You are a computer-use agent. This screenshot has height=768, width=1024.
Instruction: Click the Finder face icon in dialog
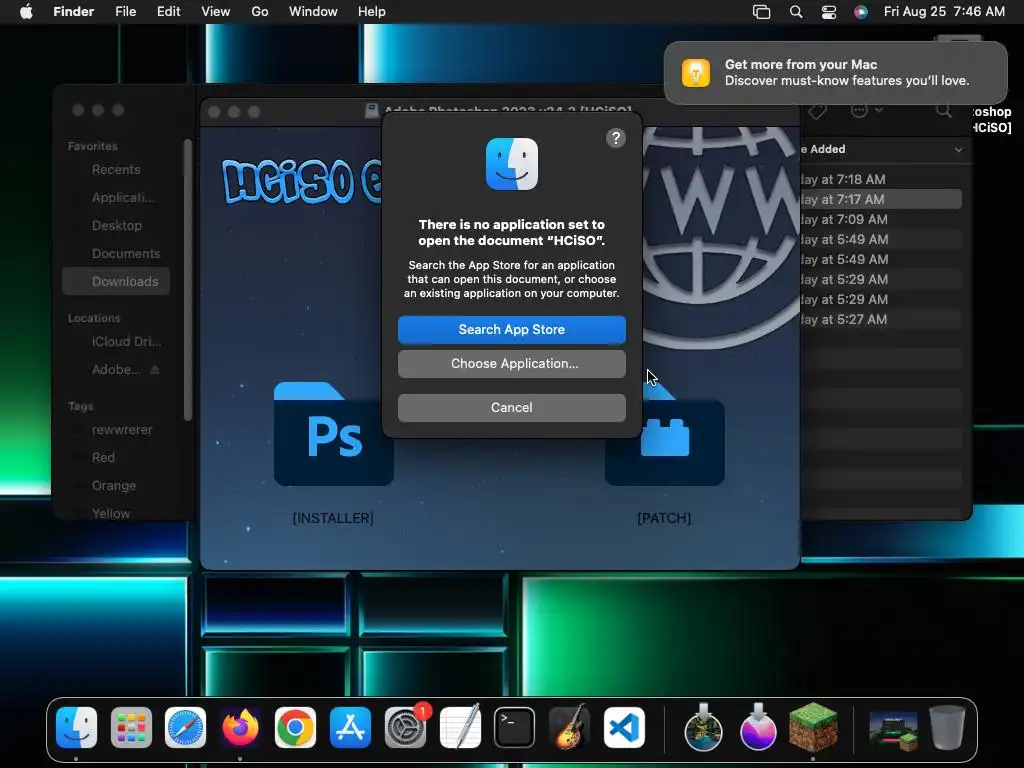click(x=511, y=164)
